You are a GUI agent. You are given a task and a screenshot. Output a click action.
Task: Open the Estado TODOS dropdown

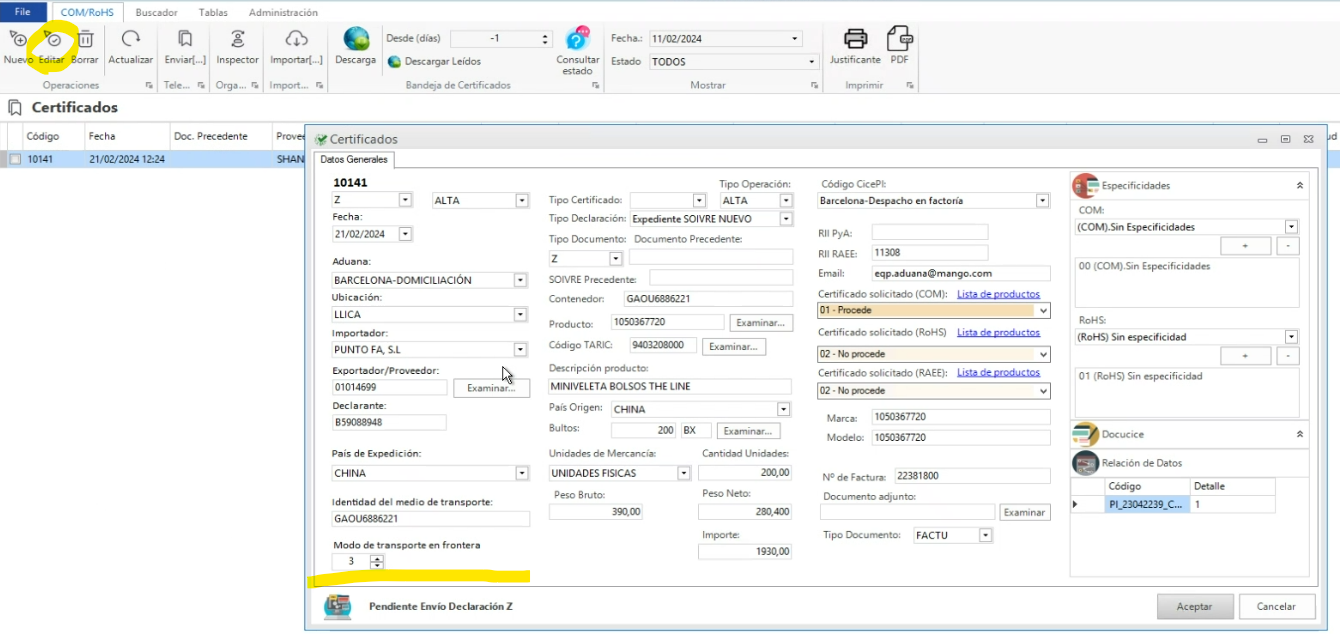[811, 62]
